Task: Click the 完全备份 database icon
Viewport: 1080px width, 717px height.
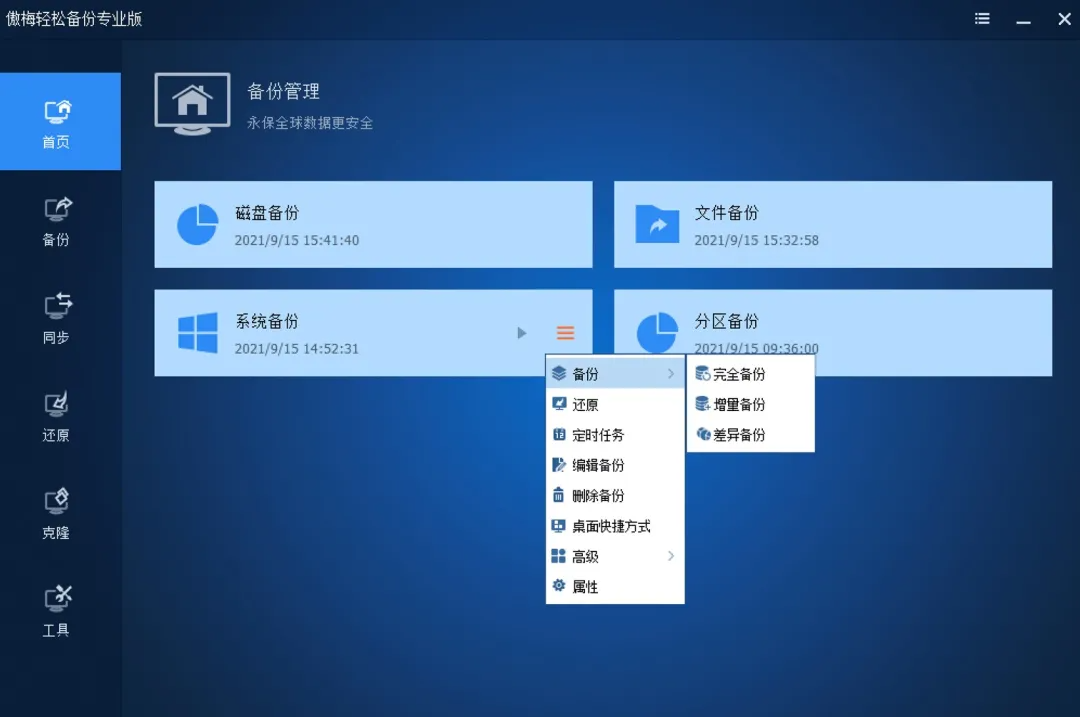Action: 703,373
